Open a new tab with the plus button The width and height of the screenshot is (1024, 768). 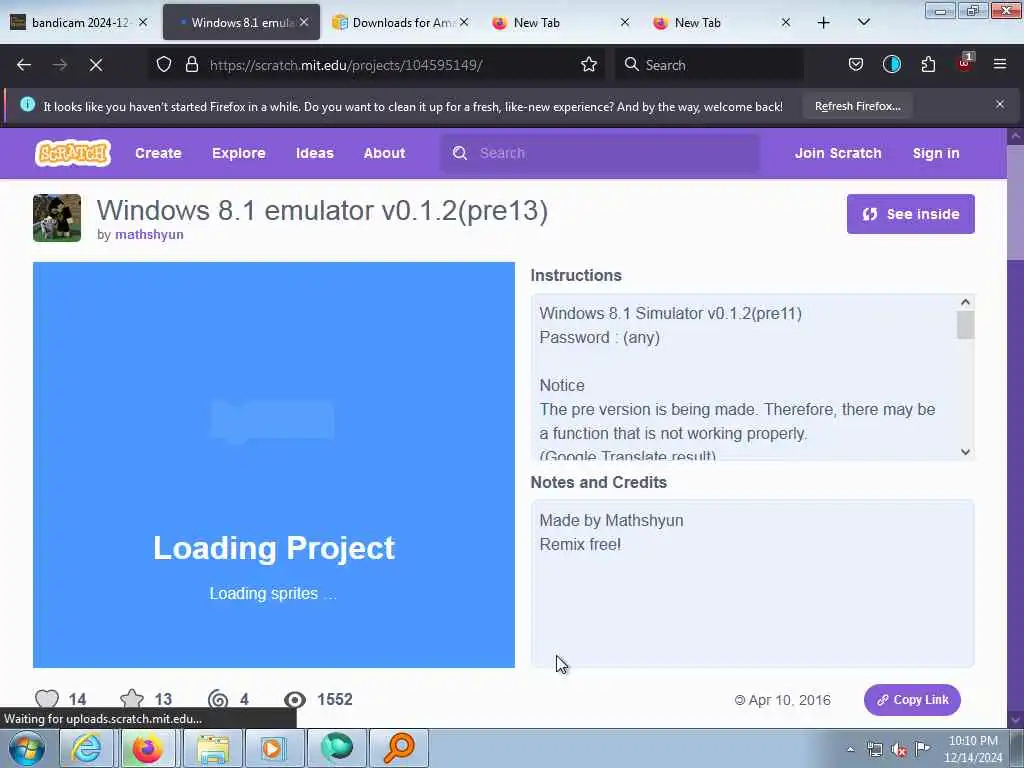(x=824, y=23)
